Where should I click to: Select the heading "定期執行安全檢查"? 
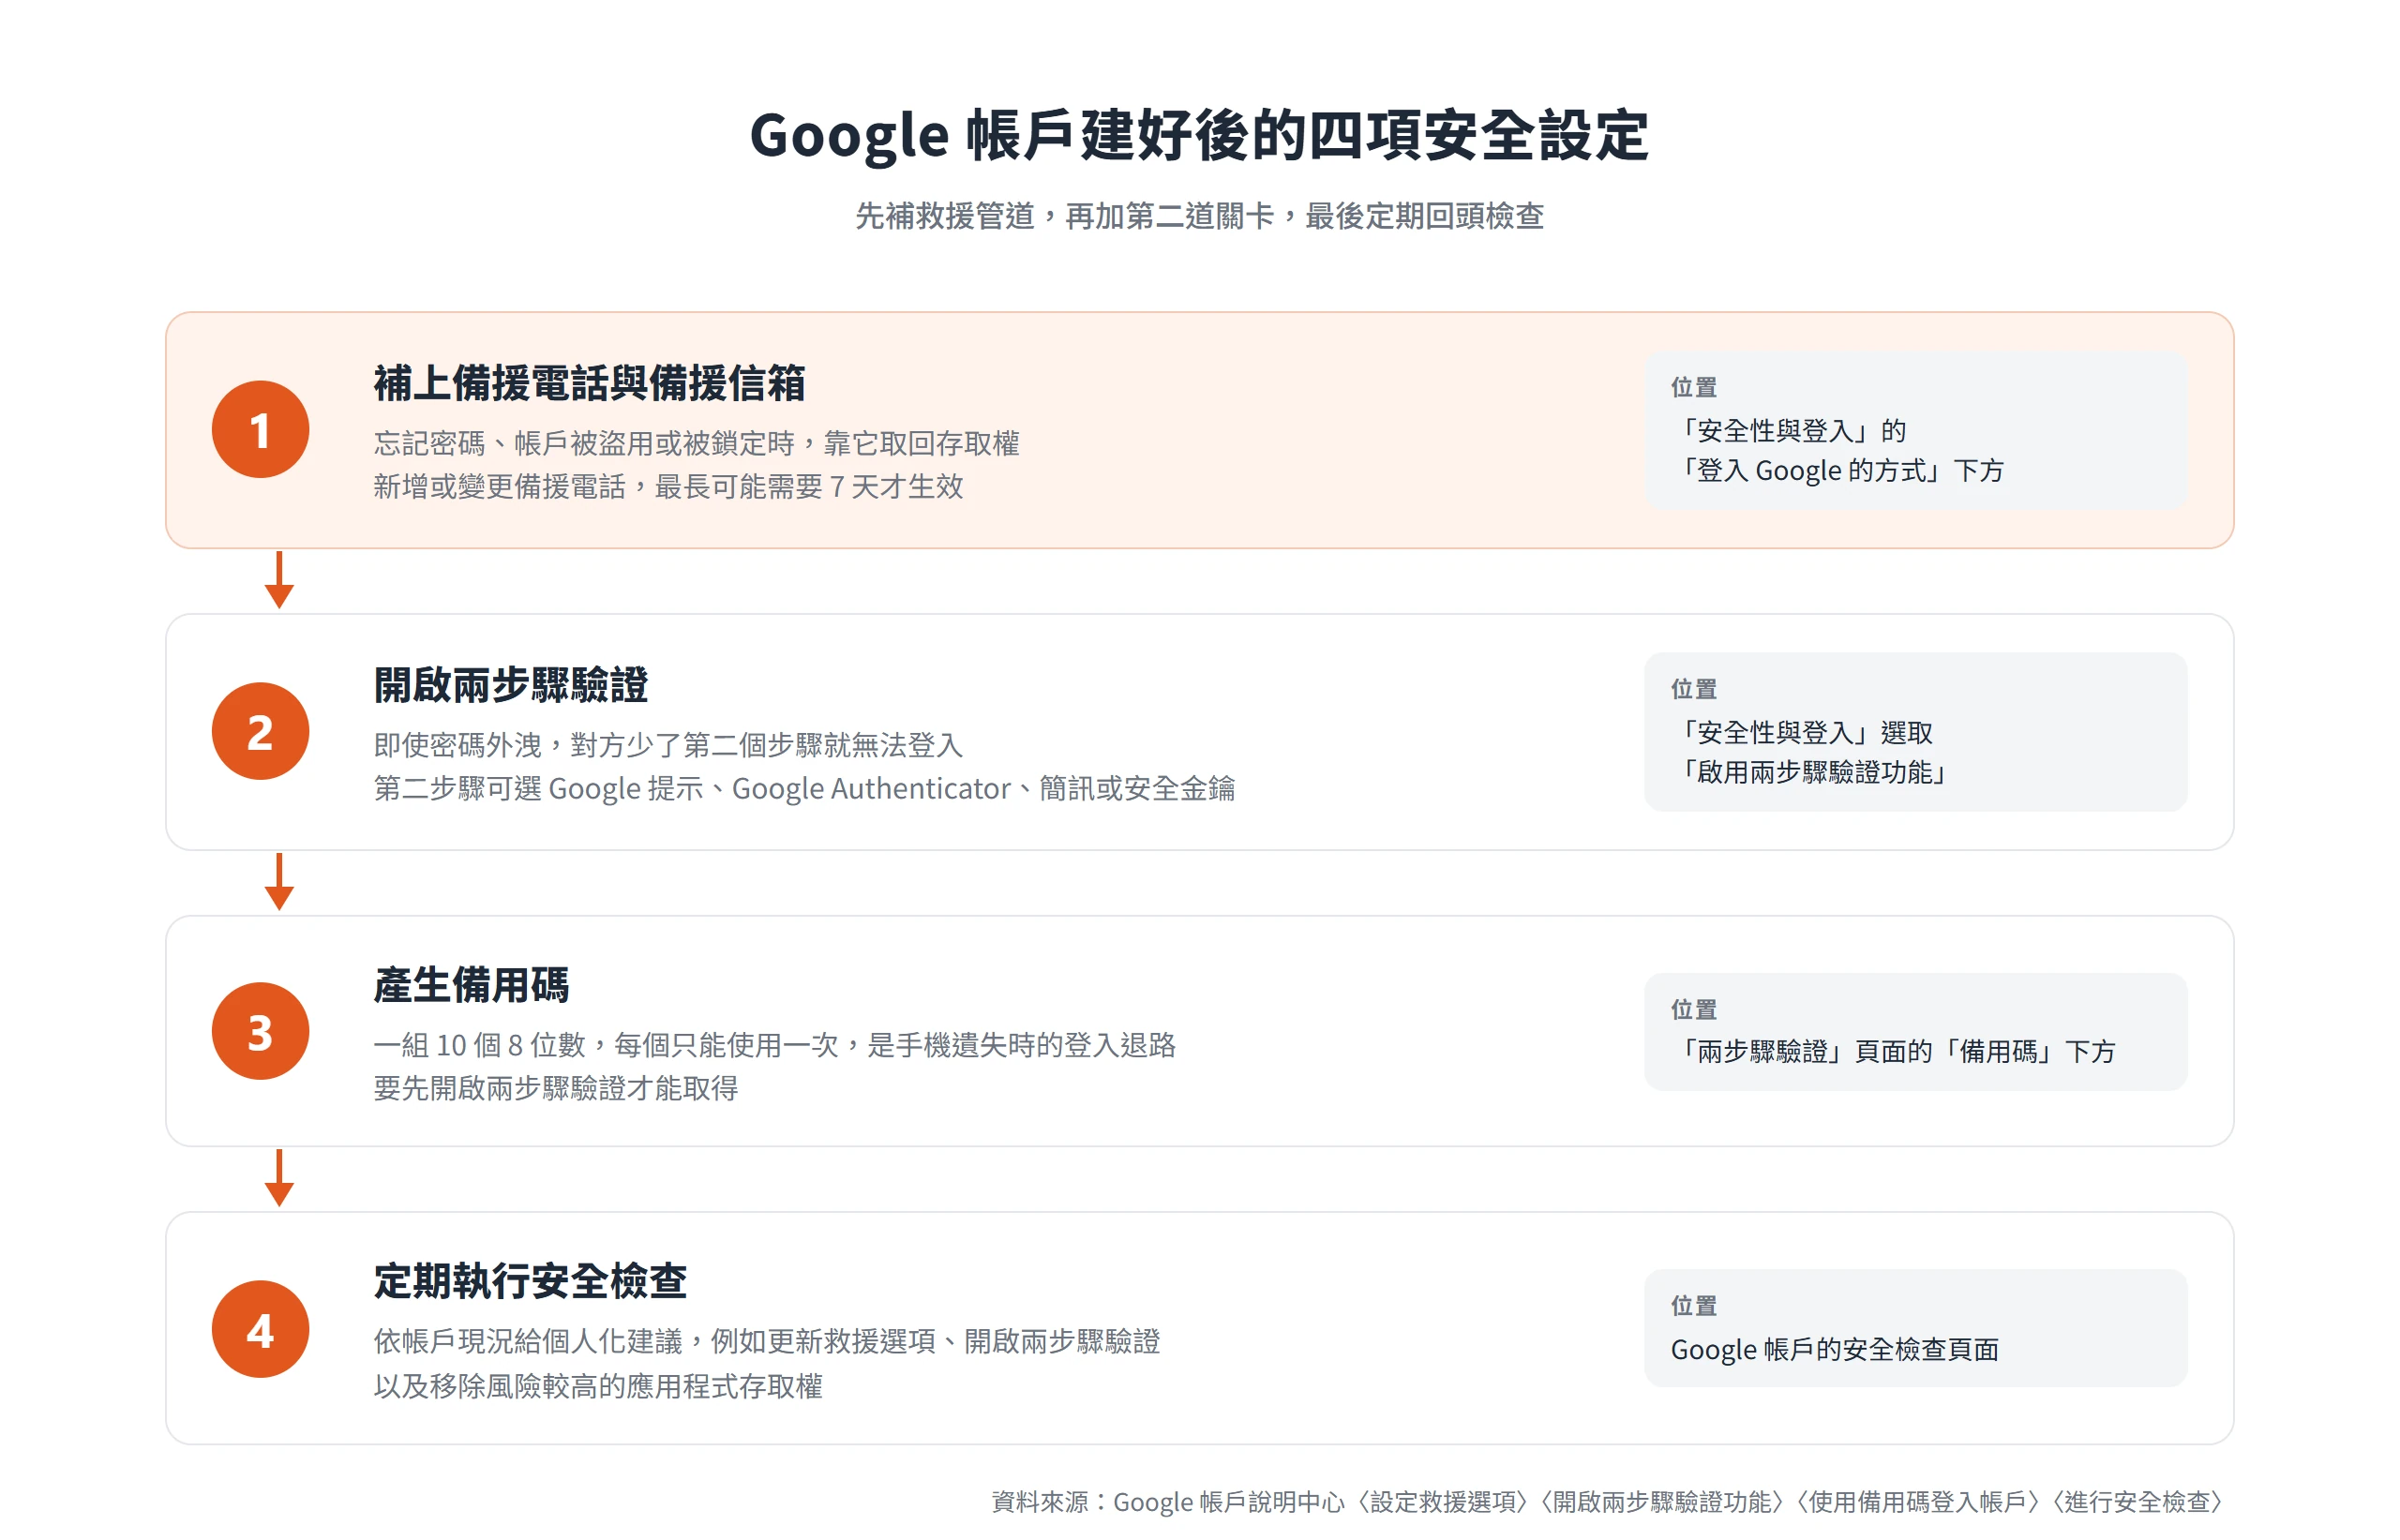(530, 1281)
